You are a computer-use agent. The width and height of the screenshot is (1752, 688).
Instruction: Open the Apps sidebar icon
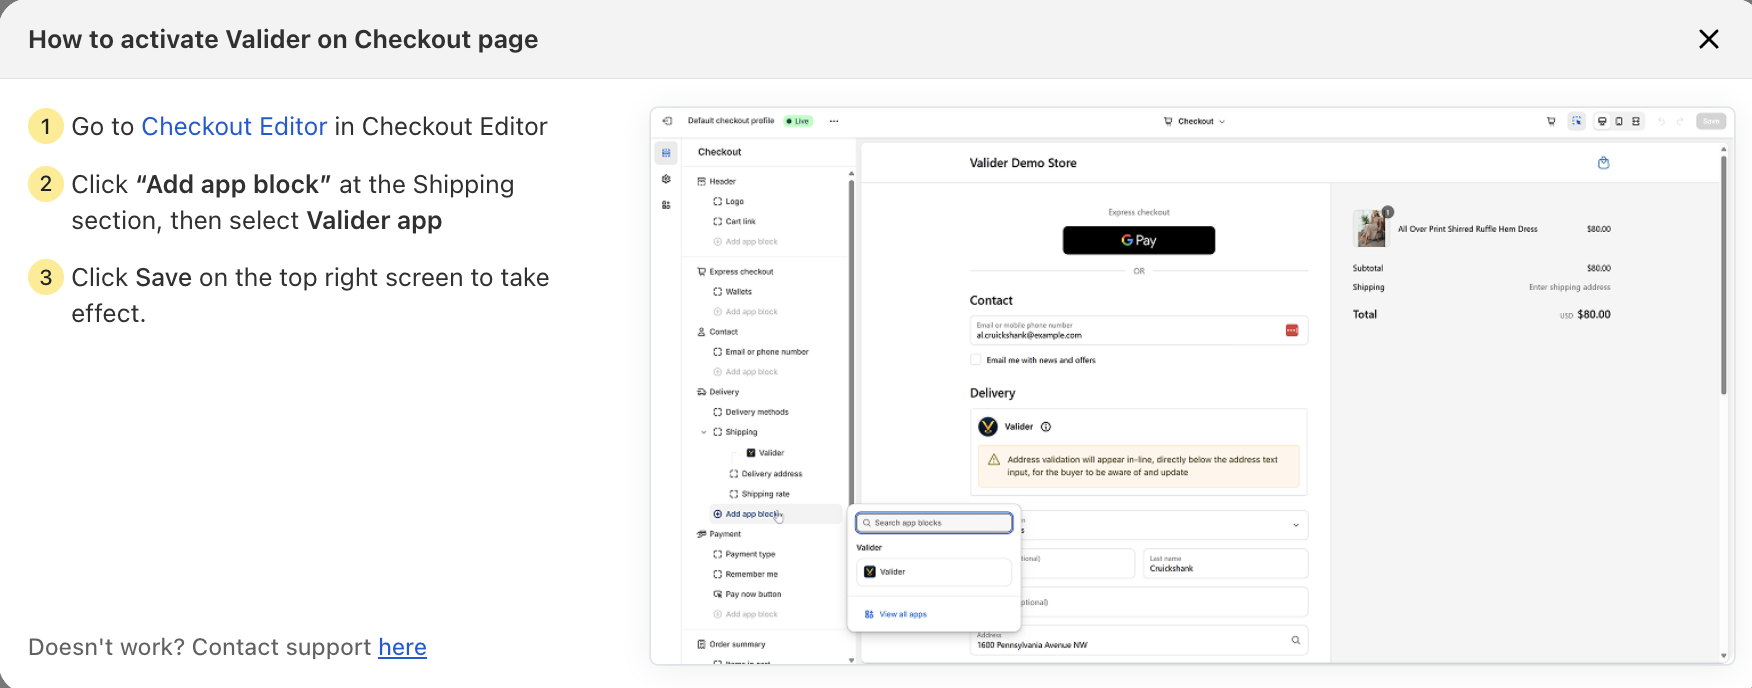(x=666, y=205)
